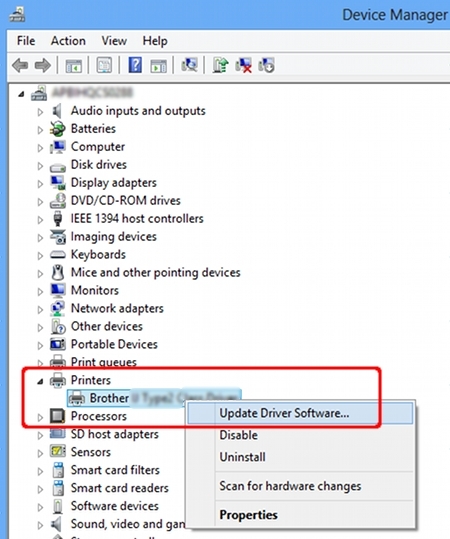450x539 pixels.
Task: Click the Uninstall device red X icon
Action: pos(243,65)
